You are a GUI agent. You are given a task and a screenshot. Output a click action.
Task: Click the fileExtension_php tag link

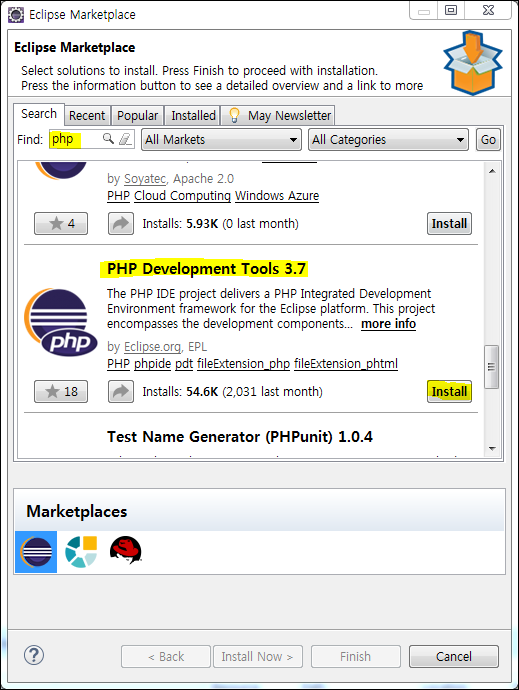[x=243, y=364]
